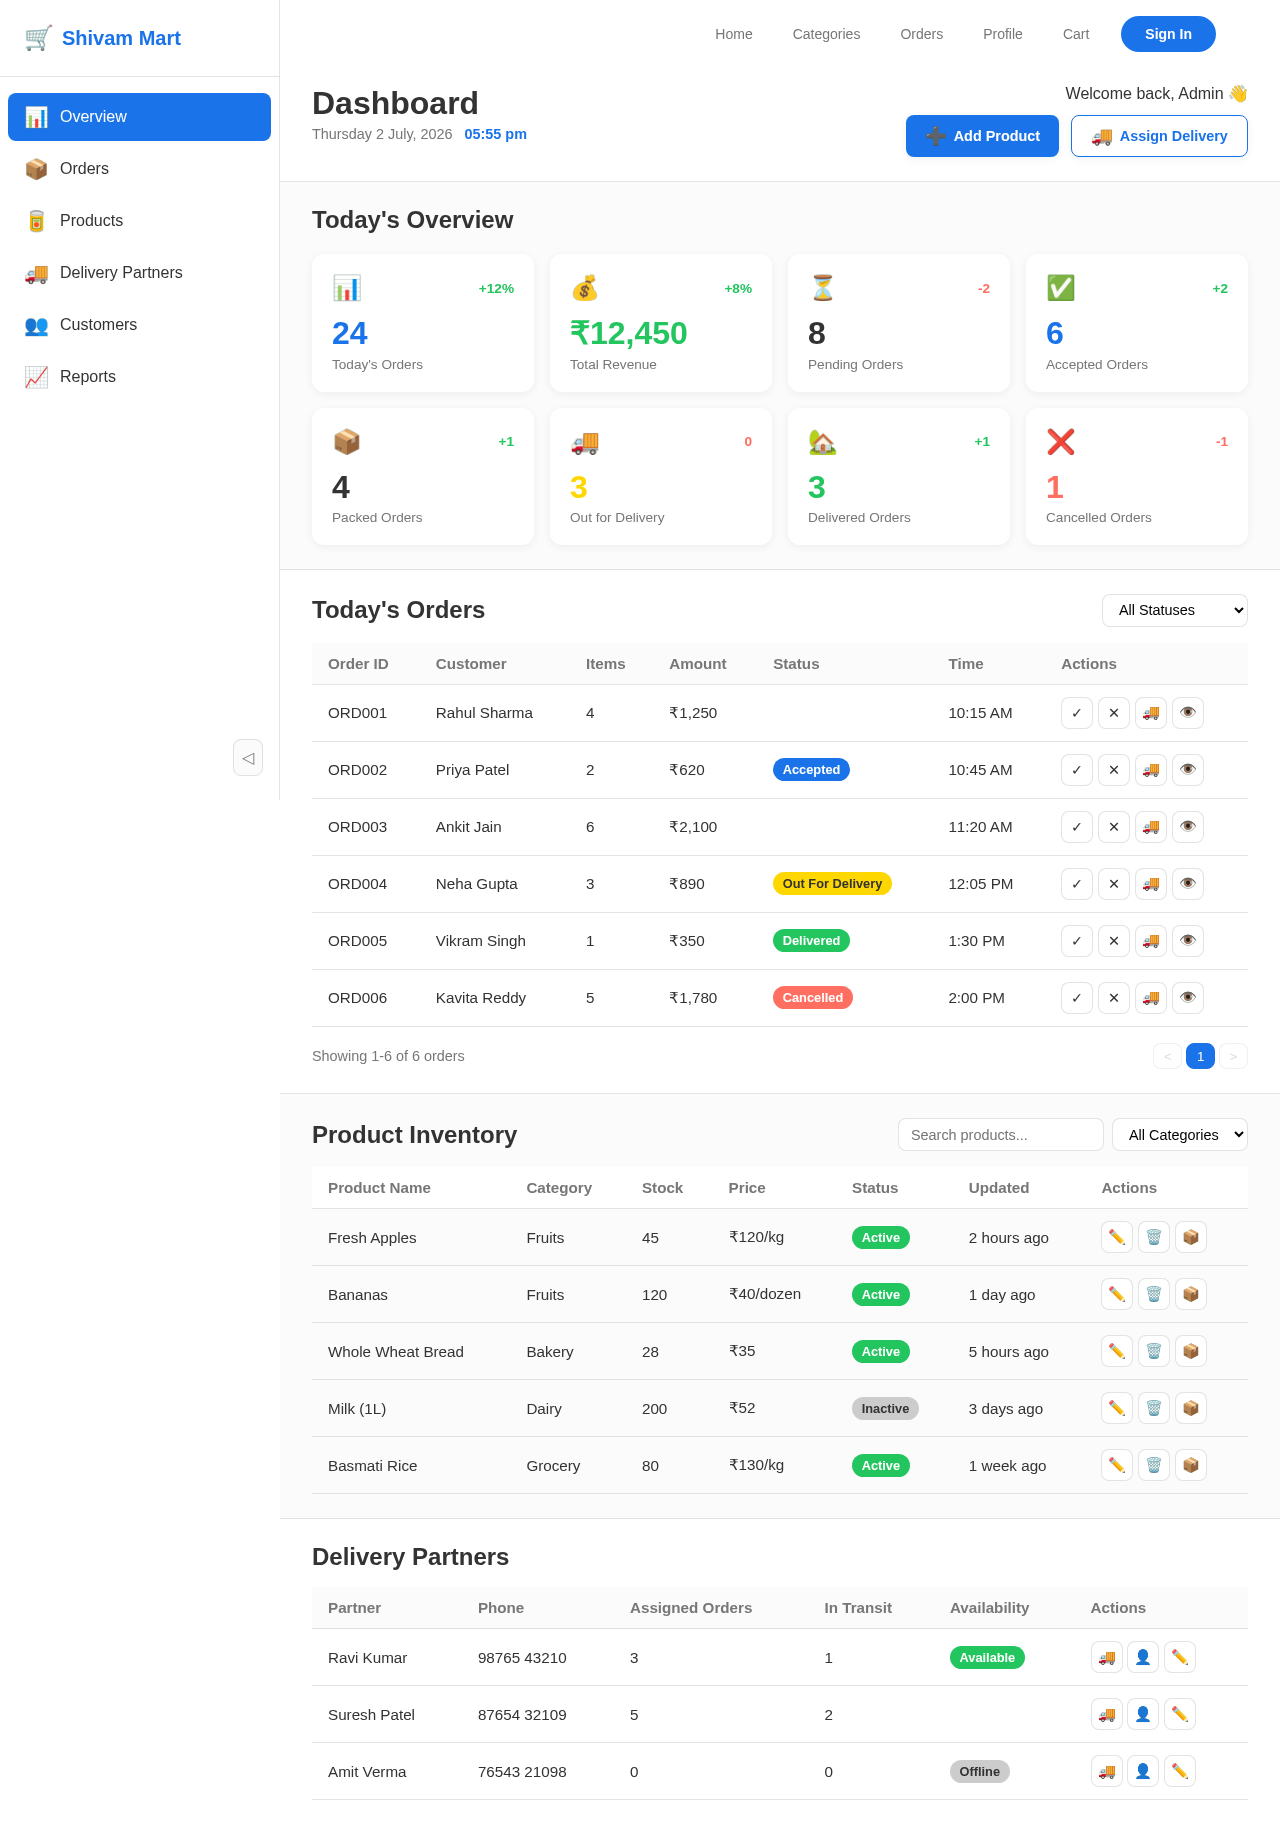Delete Bananas with trash icon
Image resolution: width=1280 pixels, height=1824 pixels.
1154,1294
